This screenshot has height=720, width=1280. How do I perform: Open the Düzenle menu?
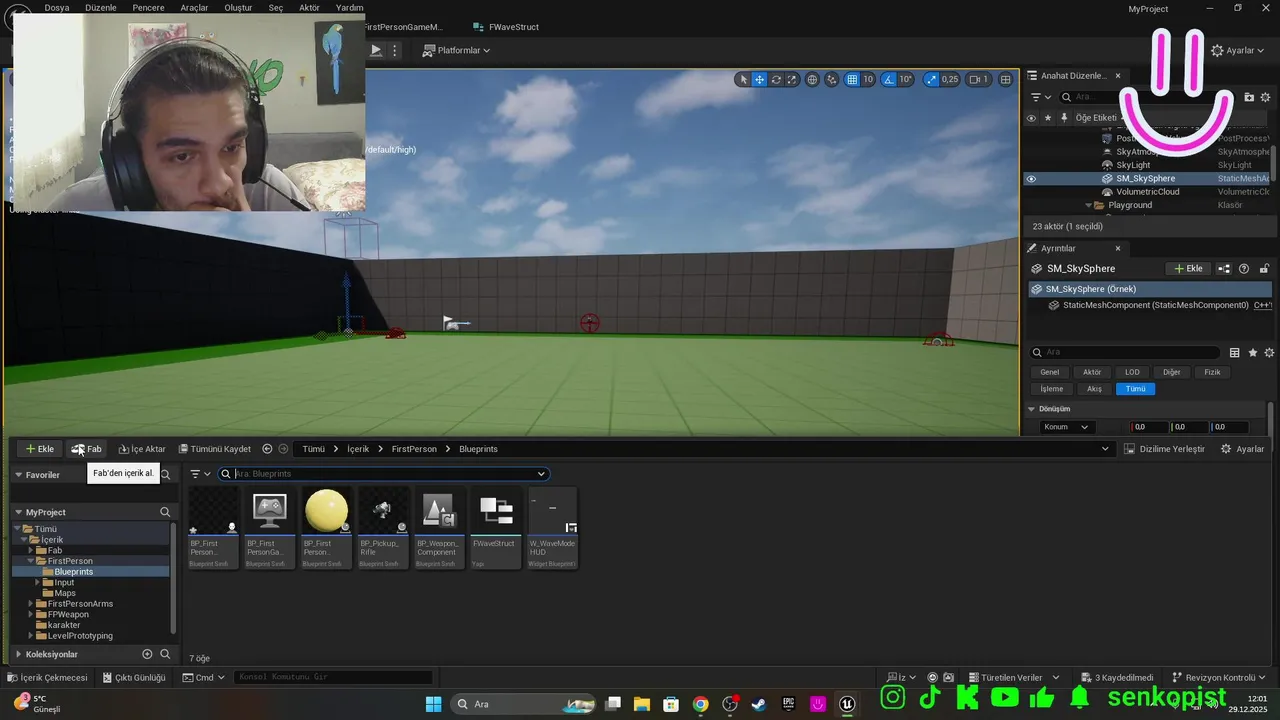tap(101, 7)
